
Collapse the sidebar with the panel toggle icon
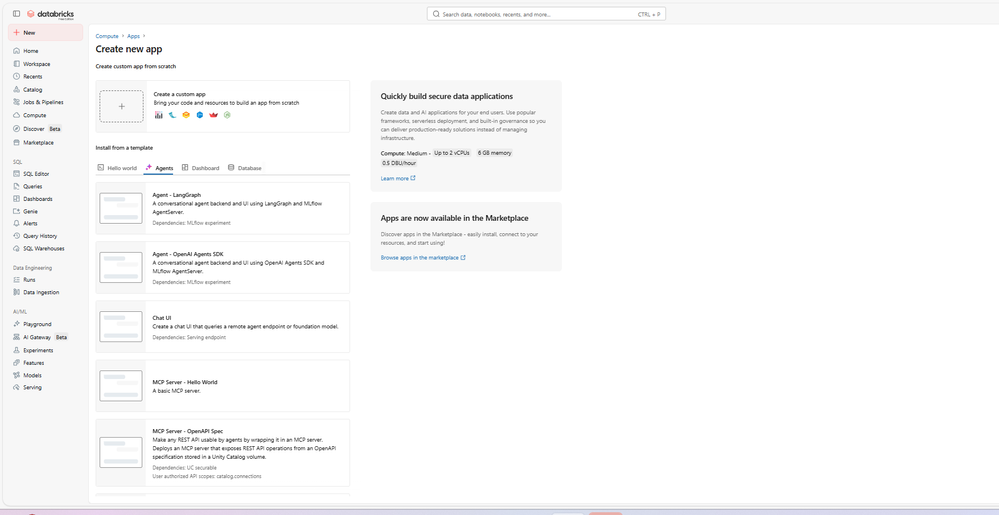click(x=17, y=13)
